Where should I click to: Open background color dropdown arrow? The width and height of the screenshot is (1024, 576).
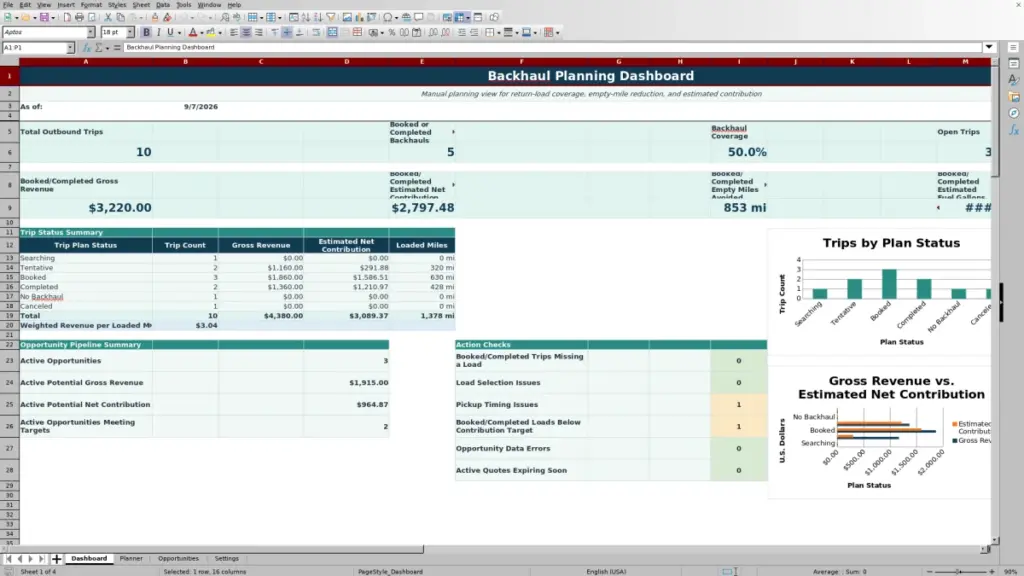(x=220, y=32)
